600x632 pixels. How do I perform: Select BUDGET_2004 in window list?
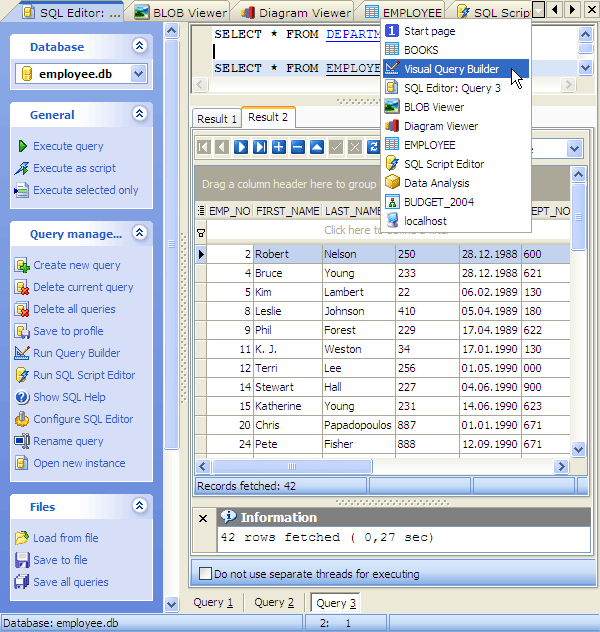click(456, 202)
